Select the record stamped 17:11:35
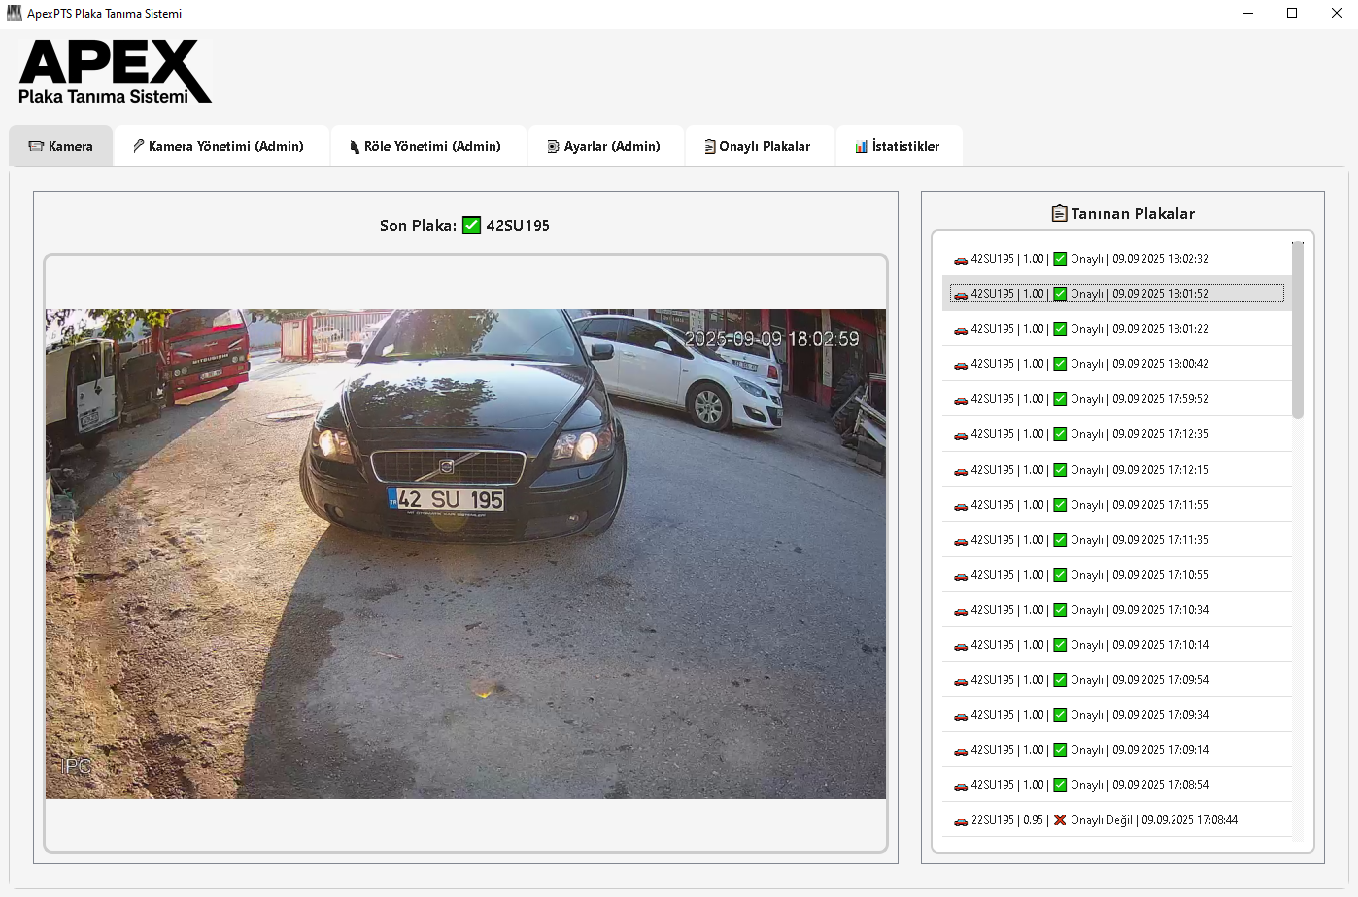The height and width of the screenshot is (897, 1358). click(x=1116, y=539)
